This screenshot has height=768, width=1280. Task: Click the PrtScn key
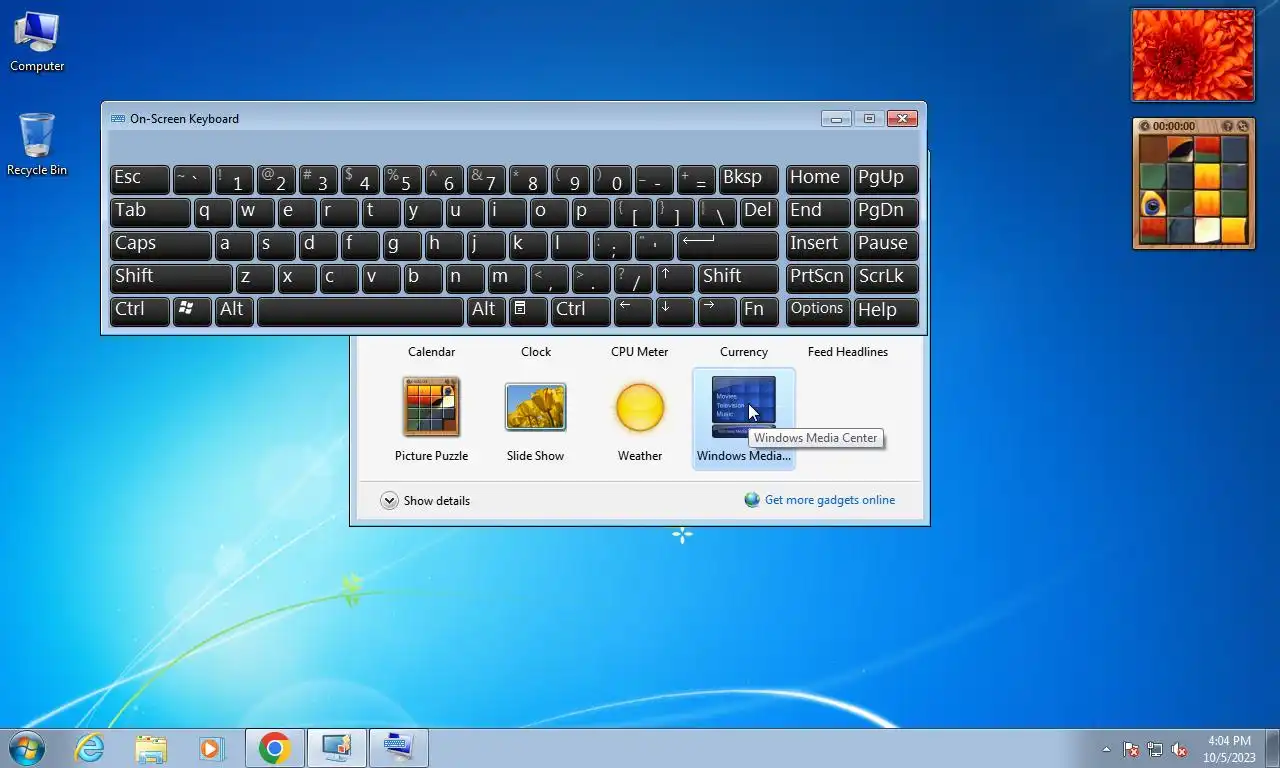click(818, 278)
